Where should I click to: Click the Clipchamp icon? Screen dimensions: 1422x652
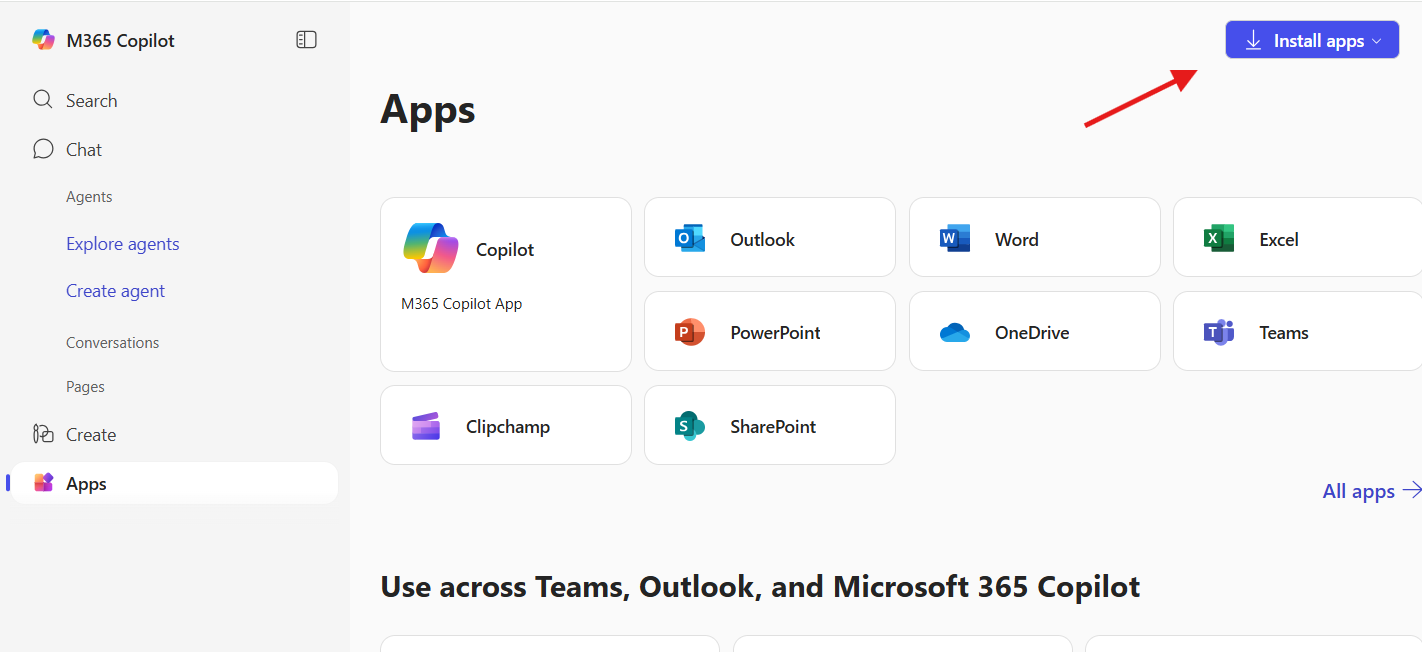pos(426,426)
